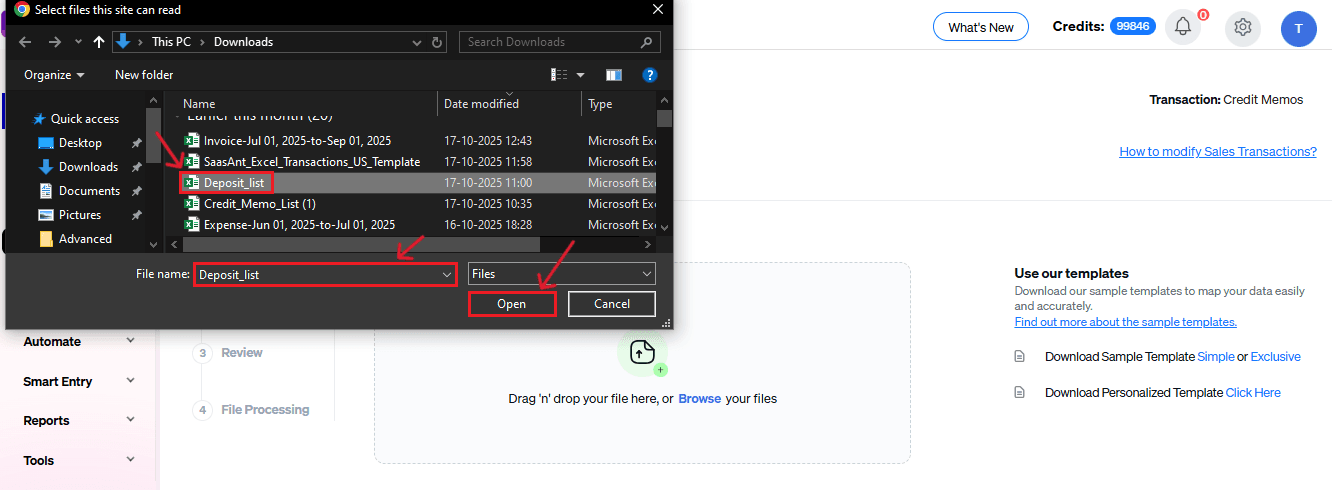The image size is (1332, 490).
Task: Open file dialog help icon
Action: (x=649, y=75)
